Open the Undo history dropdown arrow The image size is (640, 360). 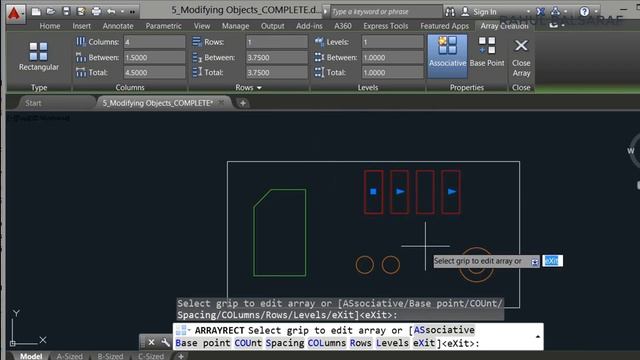122,12
